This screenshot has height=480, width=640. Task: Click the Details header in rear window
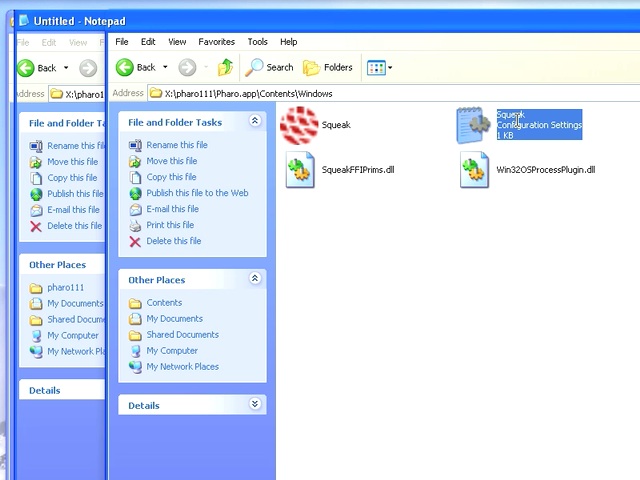(44, 390)
